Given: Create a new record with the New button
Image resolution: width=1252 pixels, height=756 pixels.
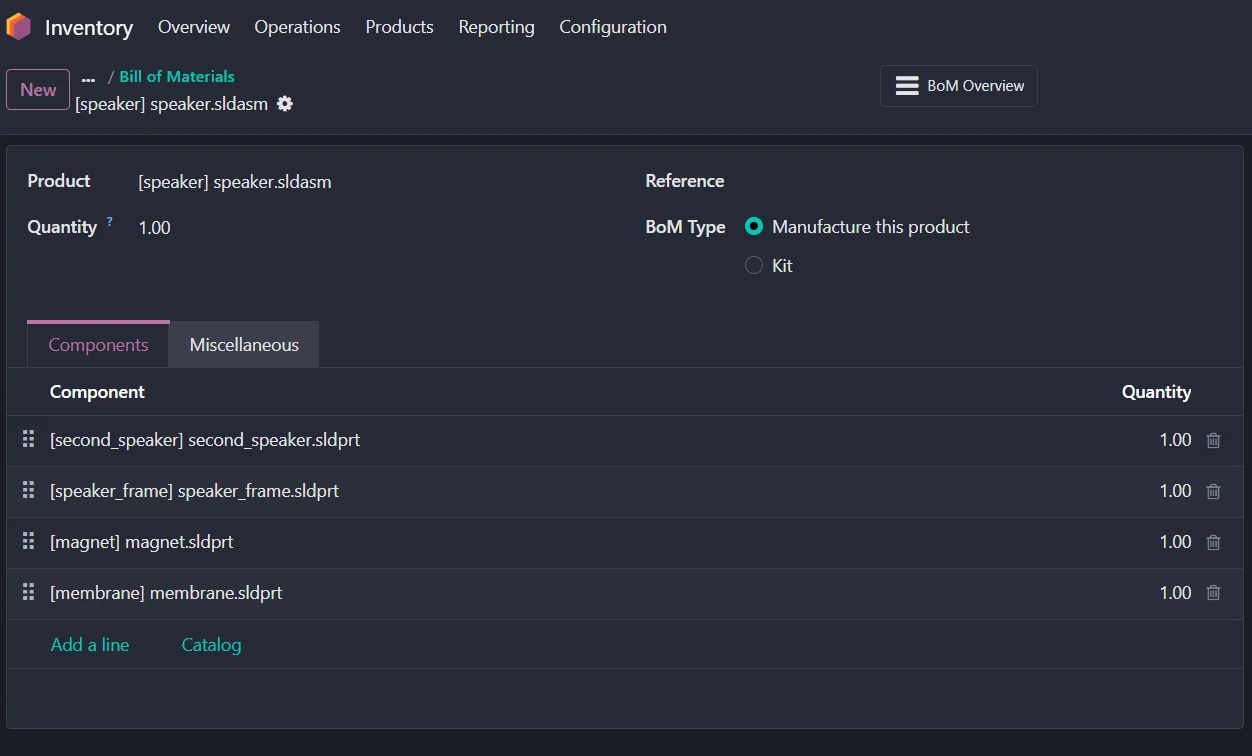Looking at the screenshot, I should 38,90.
